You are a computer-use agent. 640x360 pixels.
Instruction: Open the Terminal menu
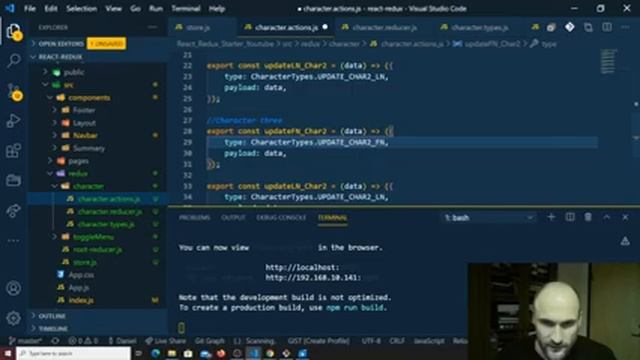[x=186, y=9]
